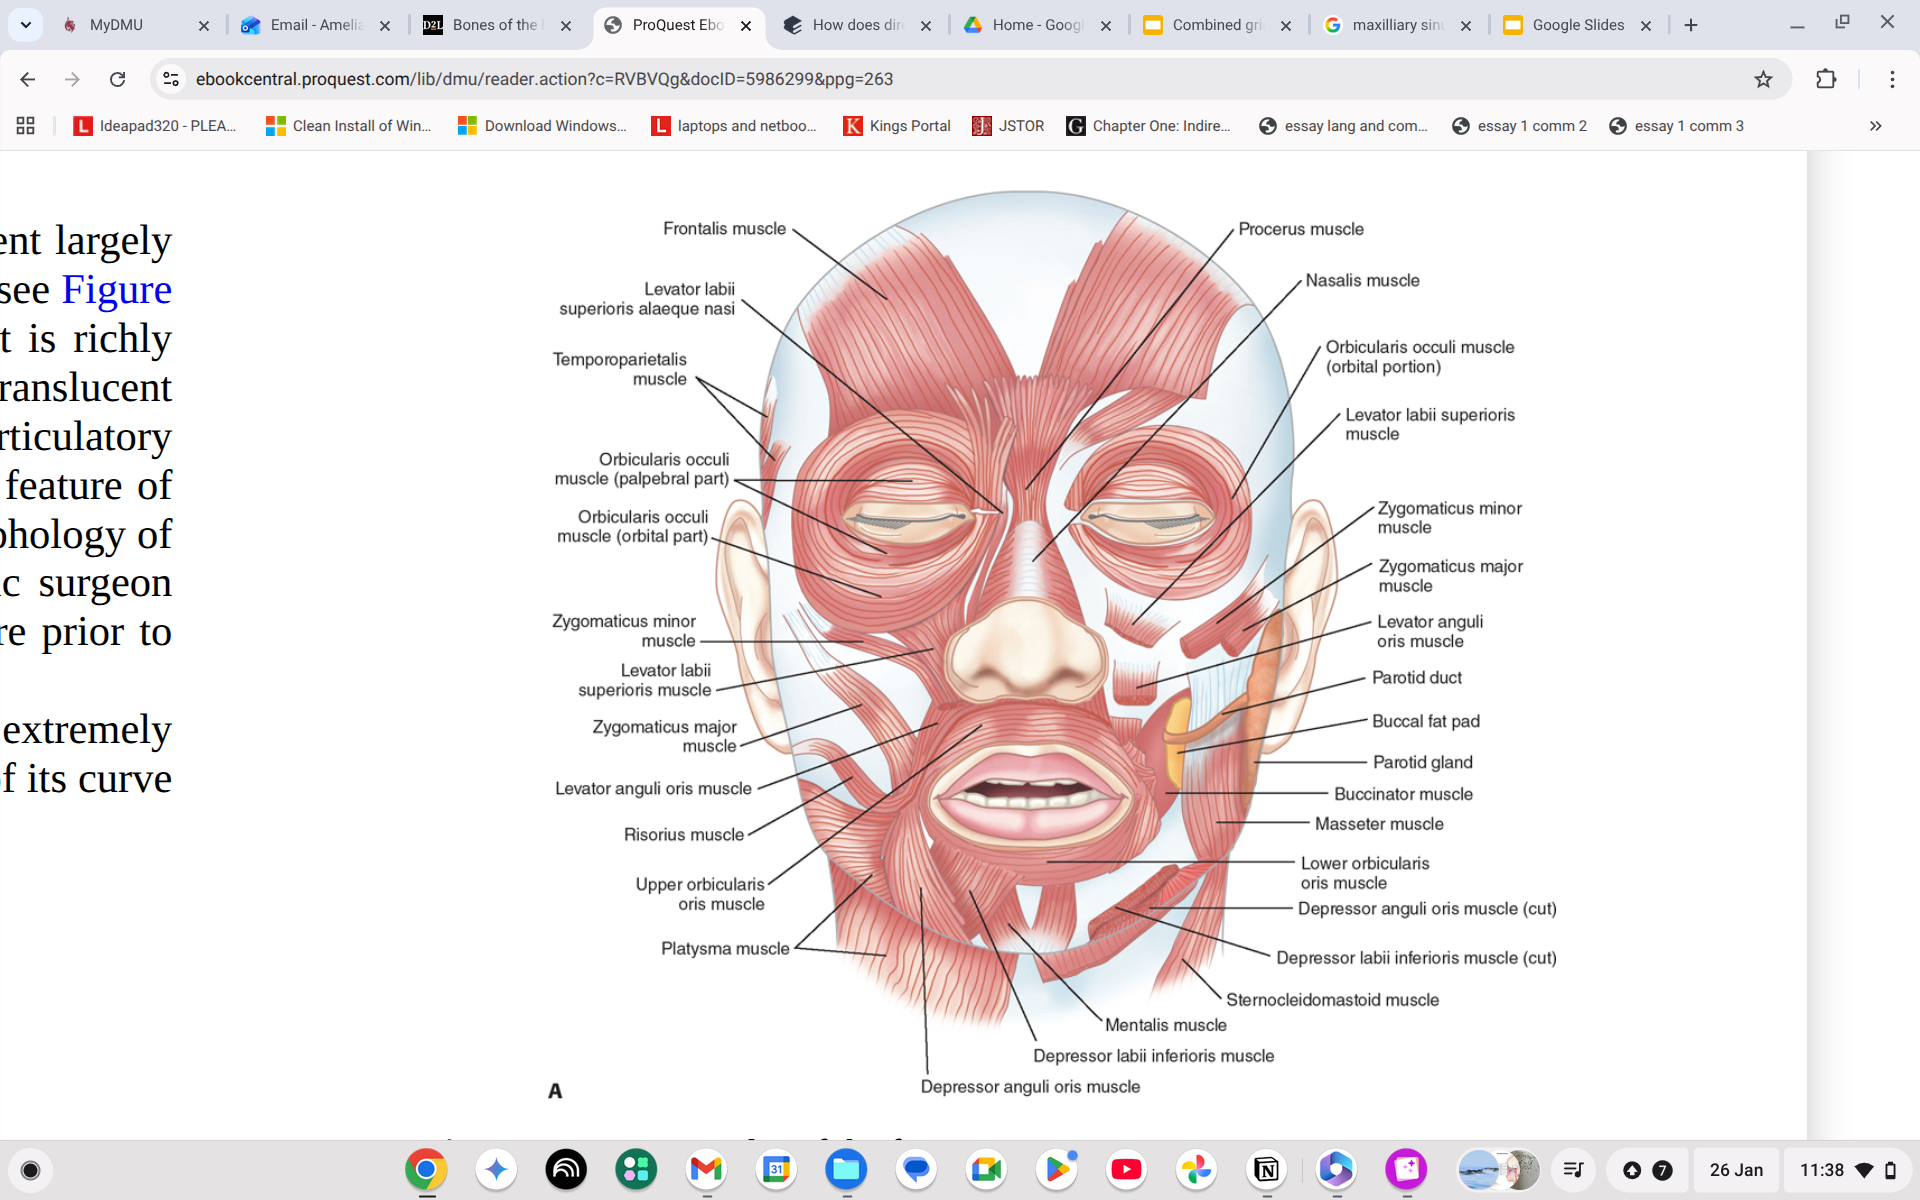Open the browser extensions puzzle icon
The width and height of the screenshot is (1920, 1200).
click(x=1827, y=79)
